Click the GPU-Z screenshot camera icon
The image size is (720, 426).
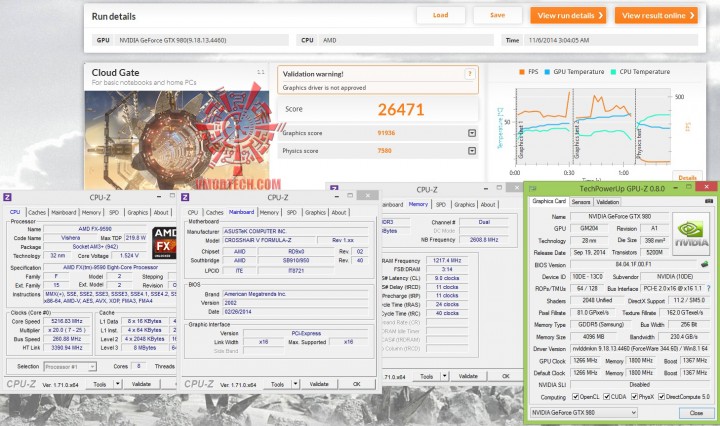click(709, 202)
